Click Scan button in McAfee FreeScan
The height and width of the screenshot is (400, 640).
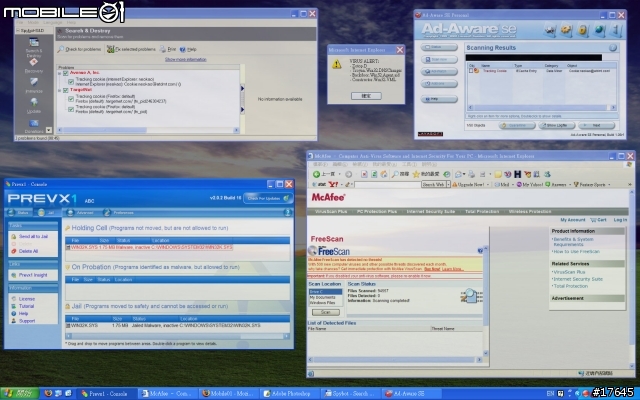(x=326, y=312)
